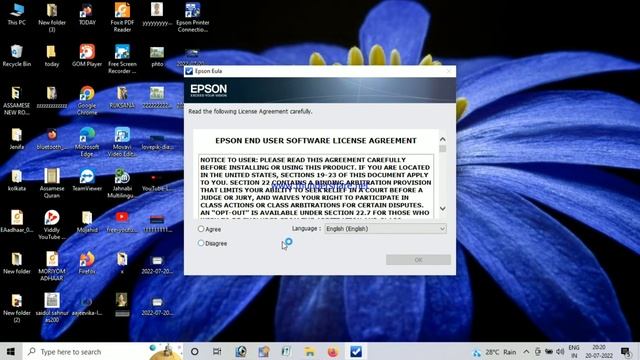The width and height of the screenshot is (640, 360).
Task: Open File Explorer from the taskbar
Action: [309, 351]
